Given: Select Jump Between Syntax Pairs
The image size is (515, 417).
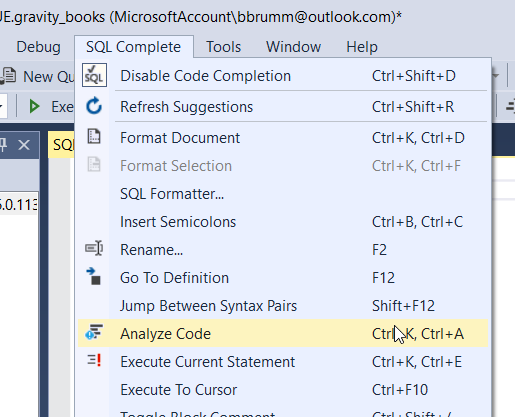Looking at the screenshot, I should (283, 306).
